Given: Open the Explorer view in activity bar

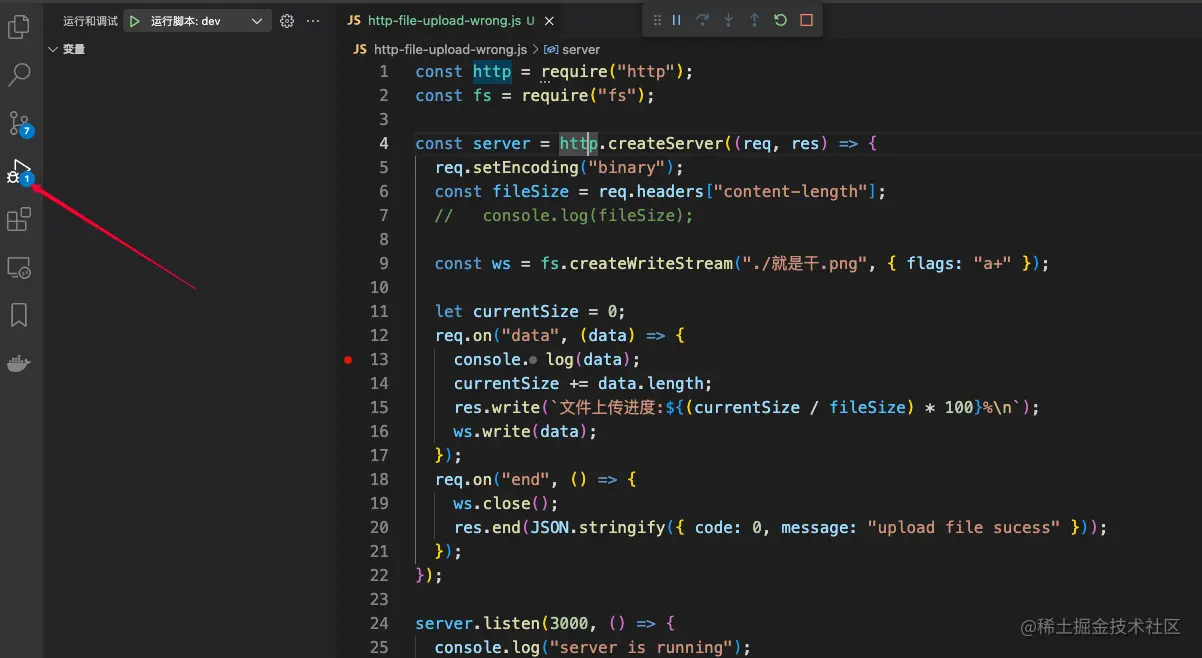Looking at the screenshot, I should point(19,27).
